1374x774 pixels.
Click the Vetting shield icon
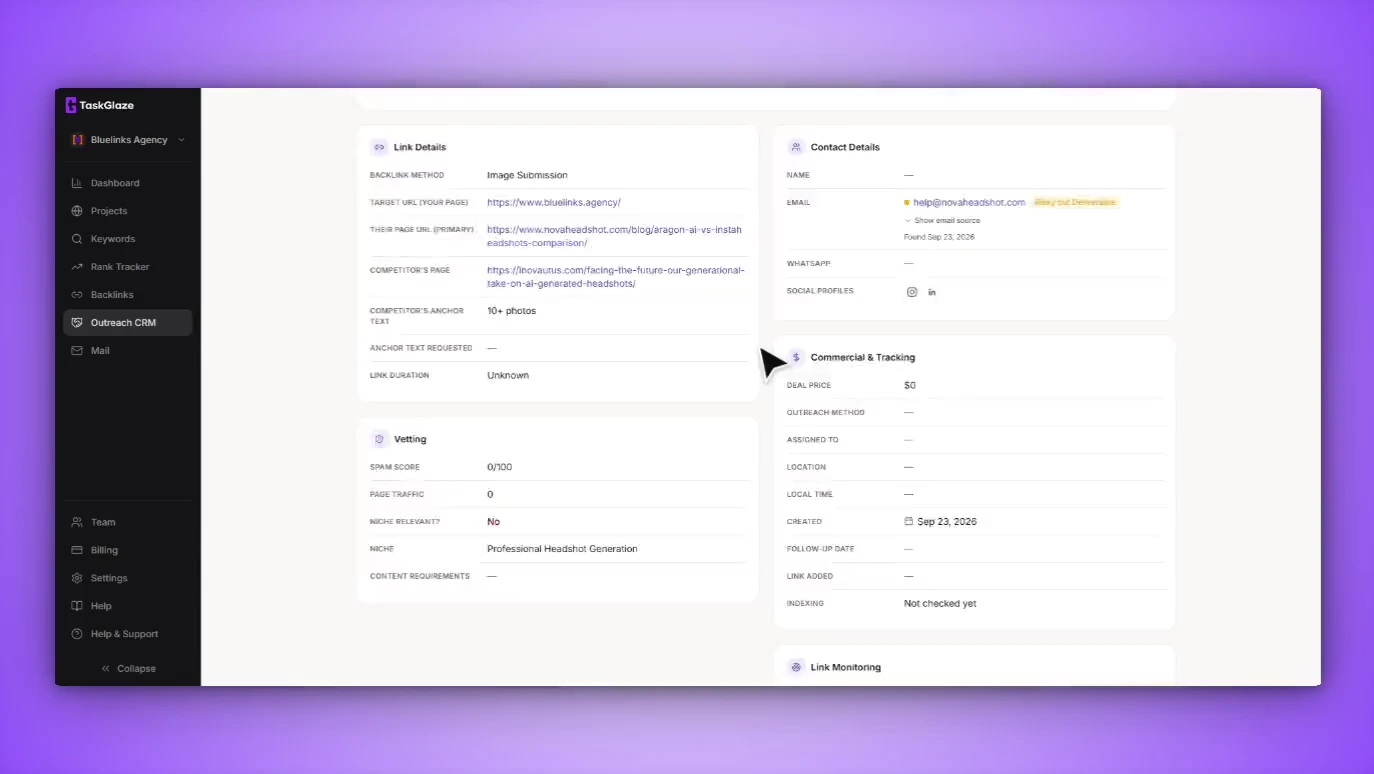[379, 439]
